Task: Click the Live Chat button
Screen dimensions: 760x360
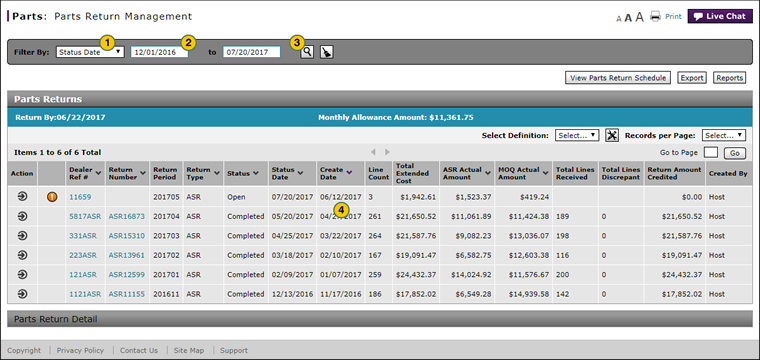Action: click(x=720, y=16)
